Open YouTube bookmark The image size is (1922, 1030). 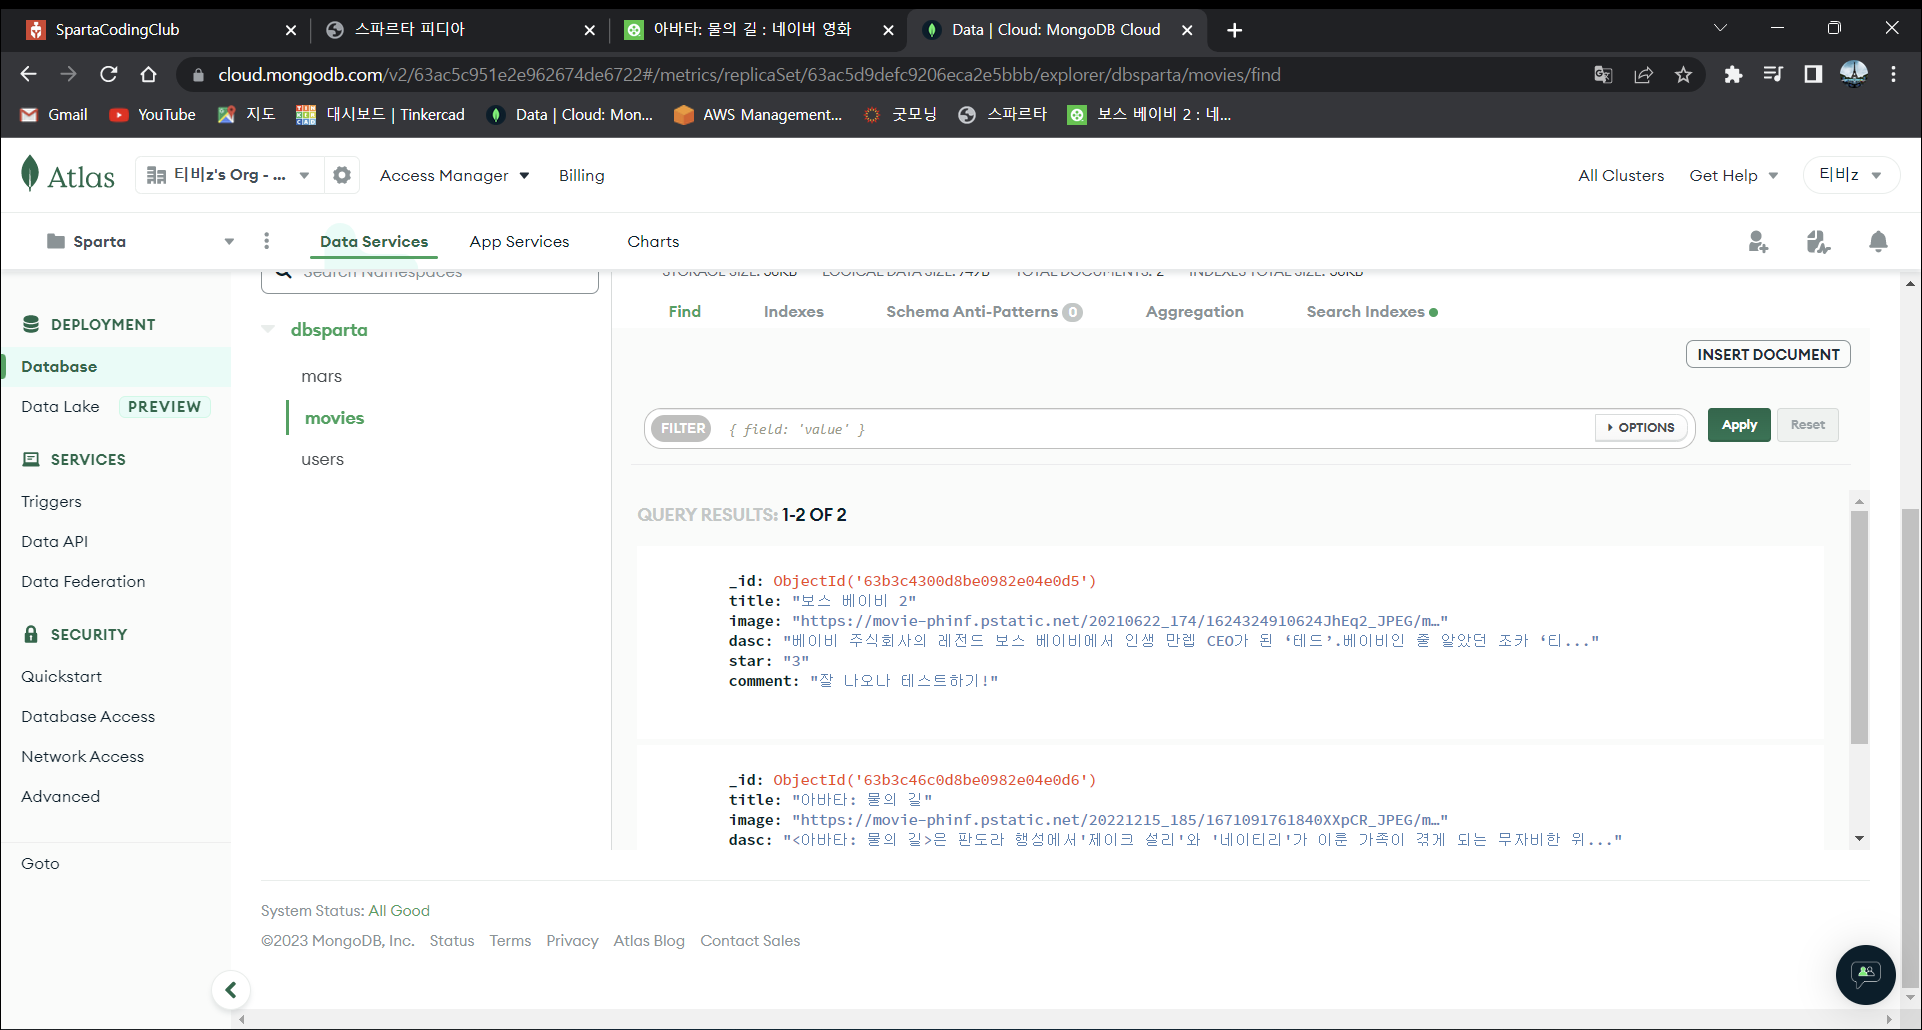[153, 115]
